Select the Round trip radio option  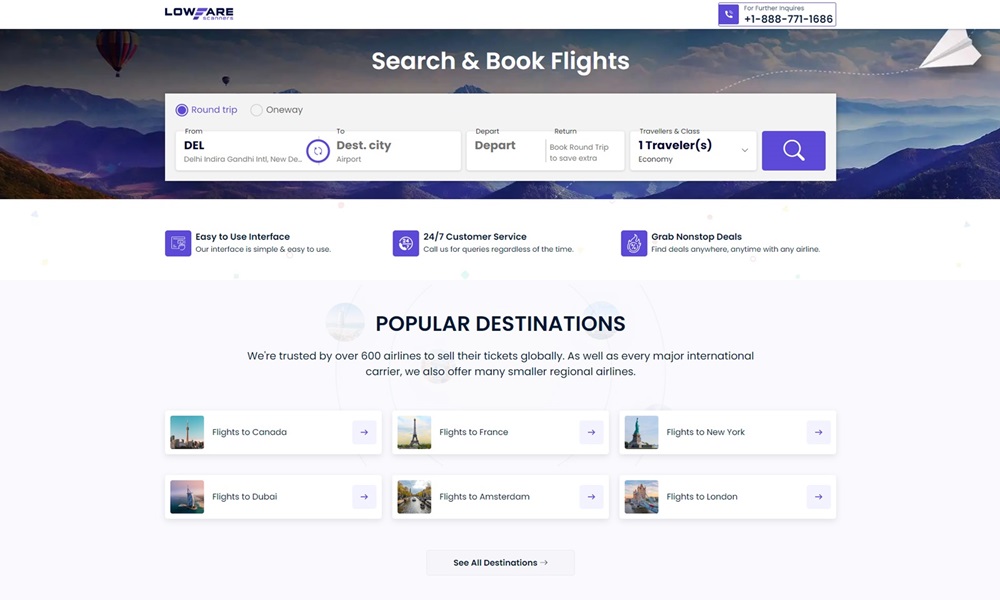pos(182,110)
